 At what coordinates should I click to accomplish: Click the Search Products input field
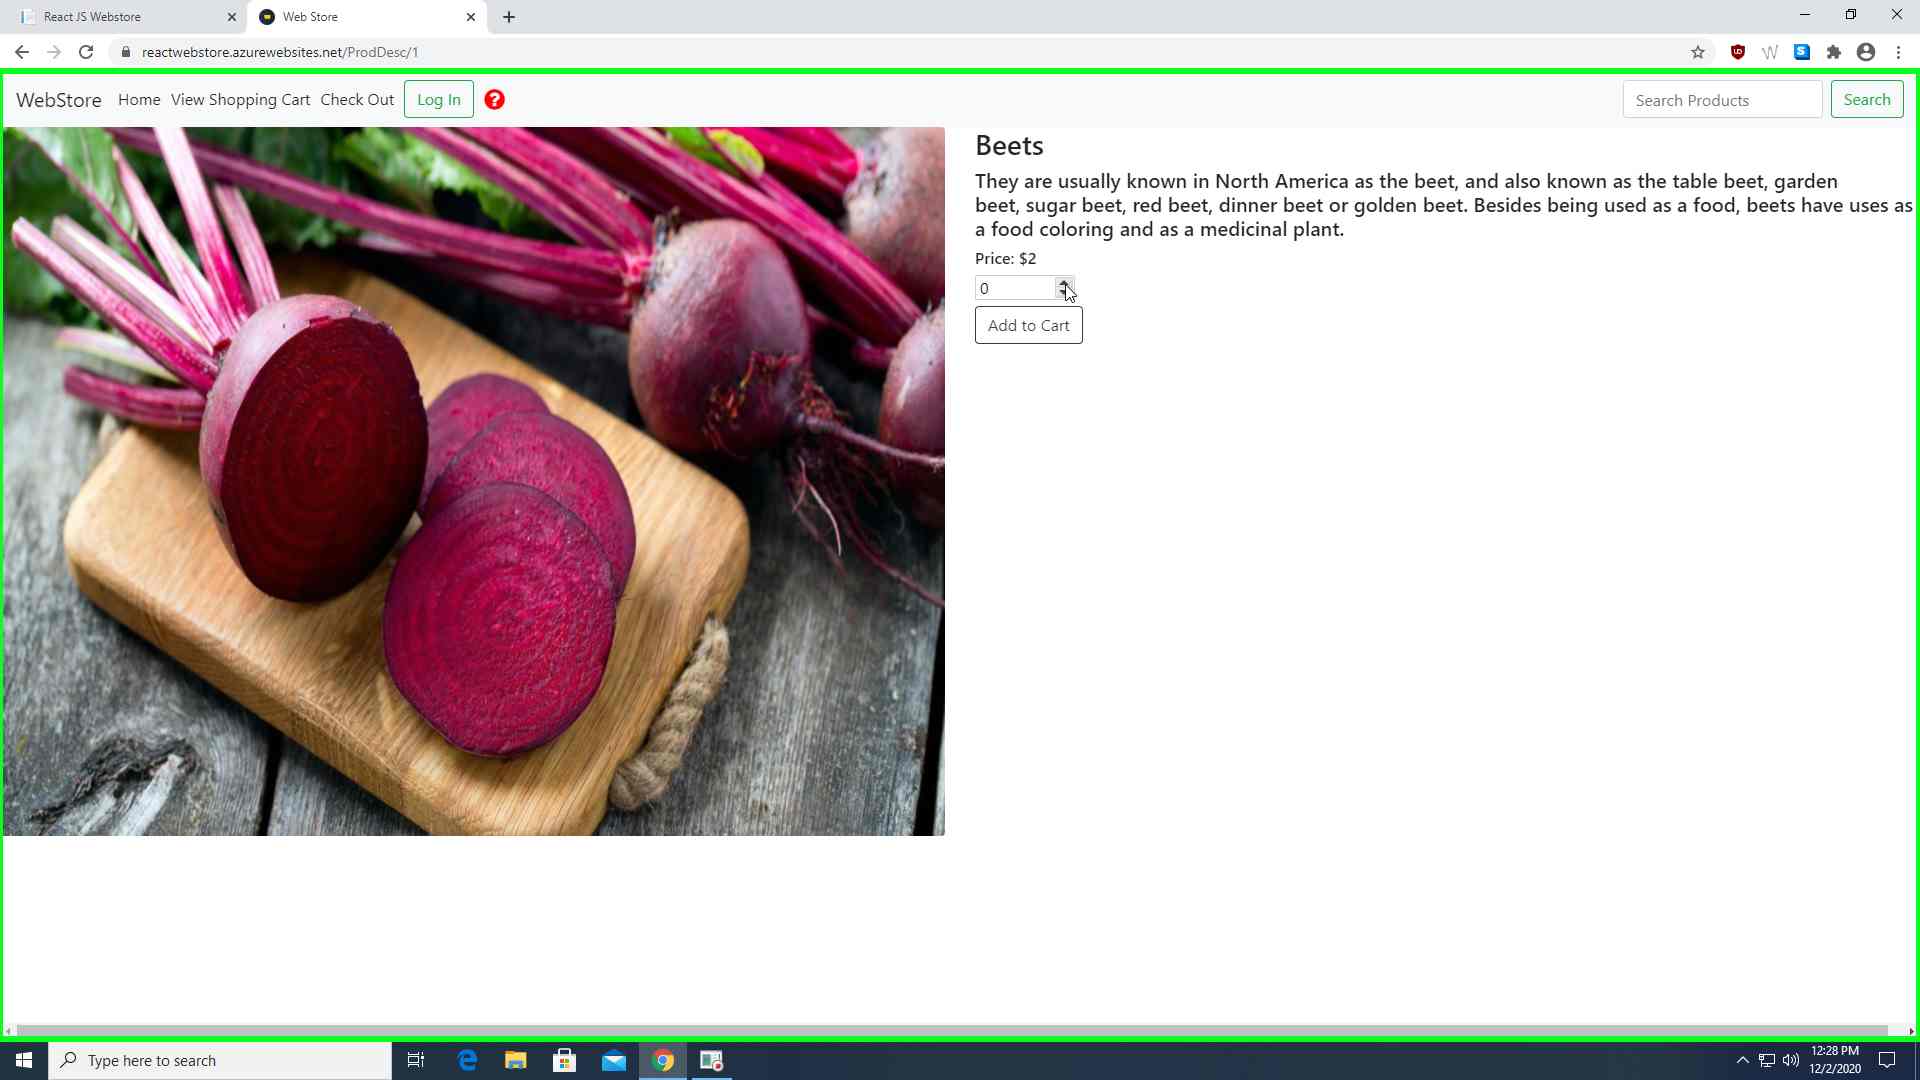click(1722, 100)
